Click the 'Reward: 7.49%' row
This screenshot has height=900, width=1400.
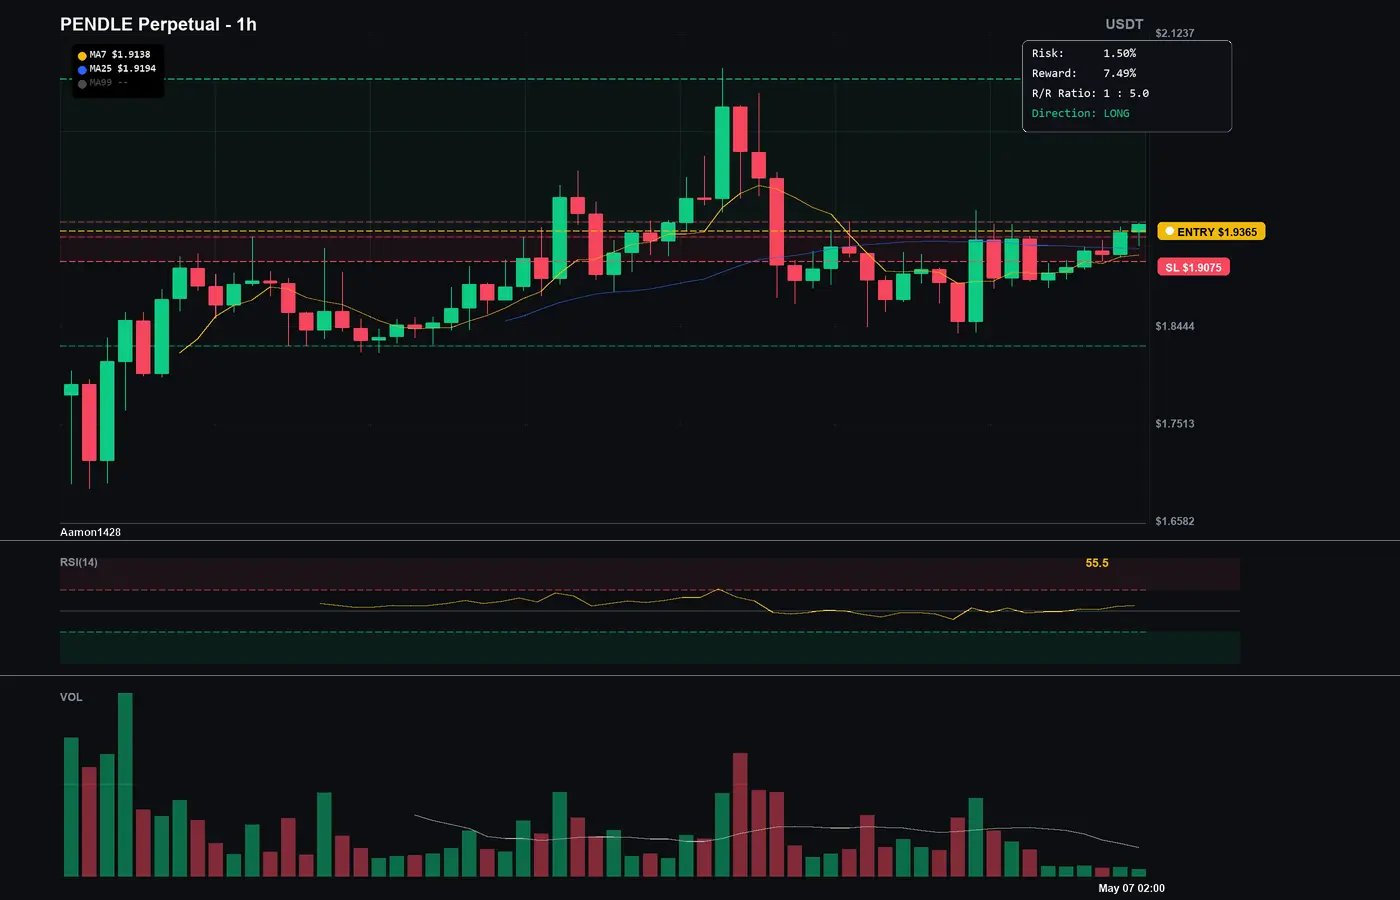[1084, 73]
